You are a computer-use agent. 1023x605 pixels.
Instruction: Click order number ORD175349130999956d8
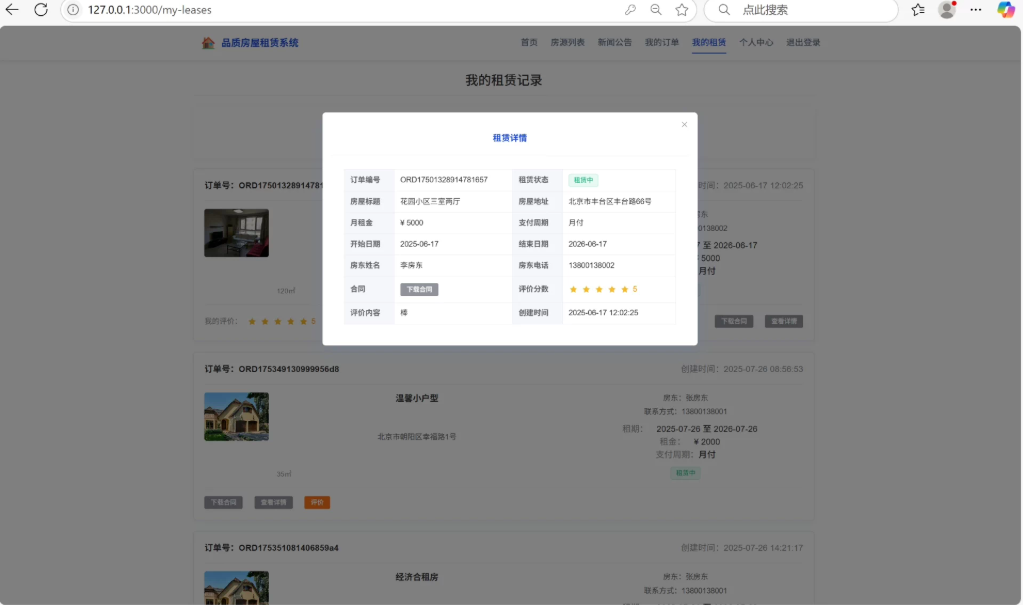pyautogui.click(x=288, y=369)
